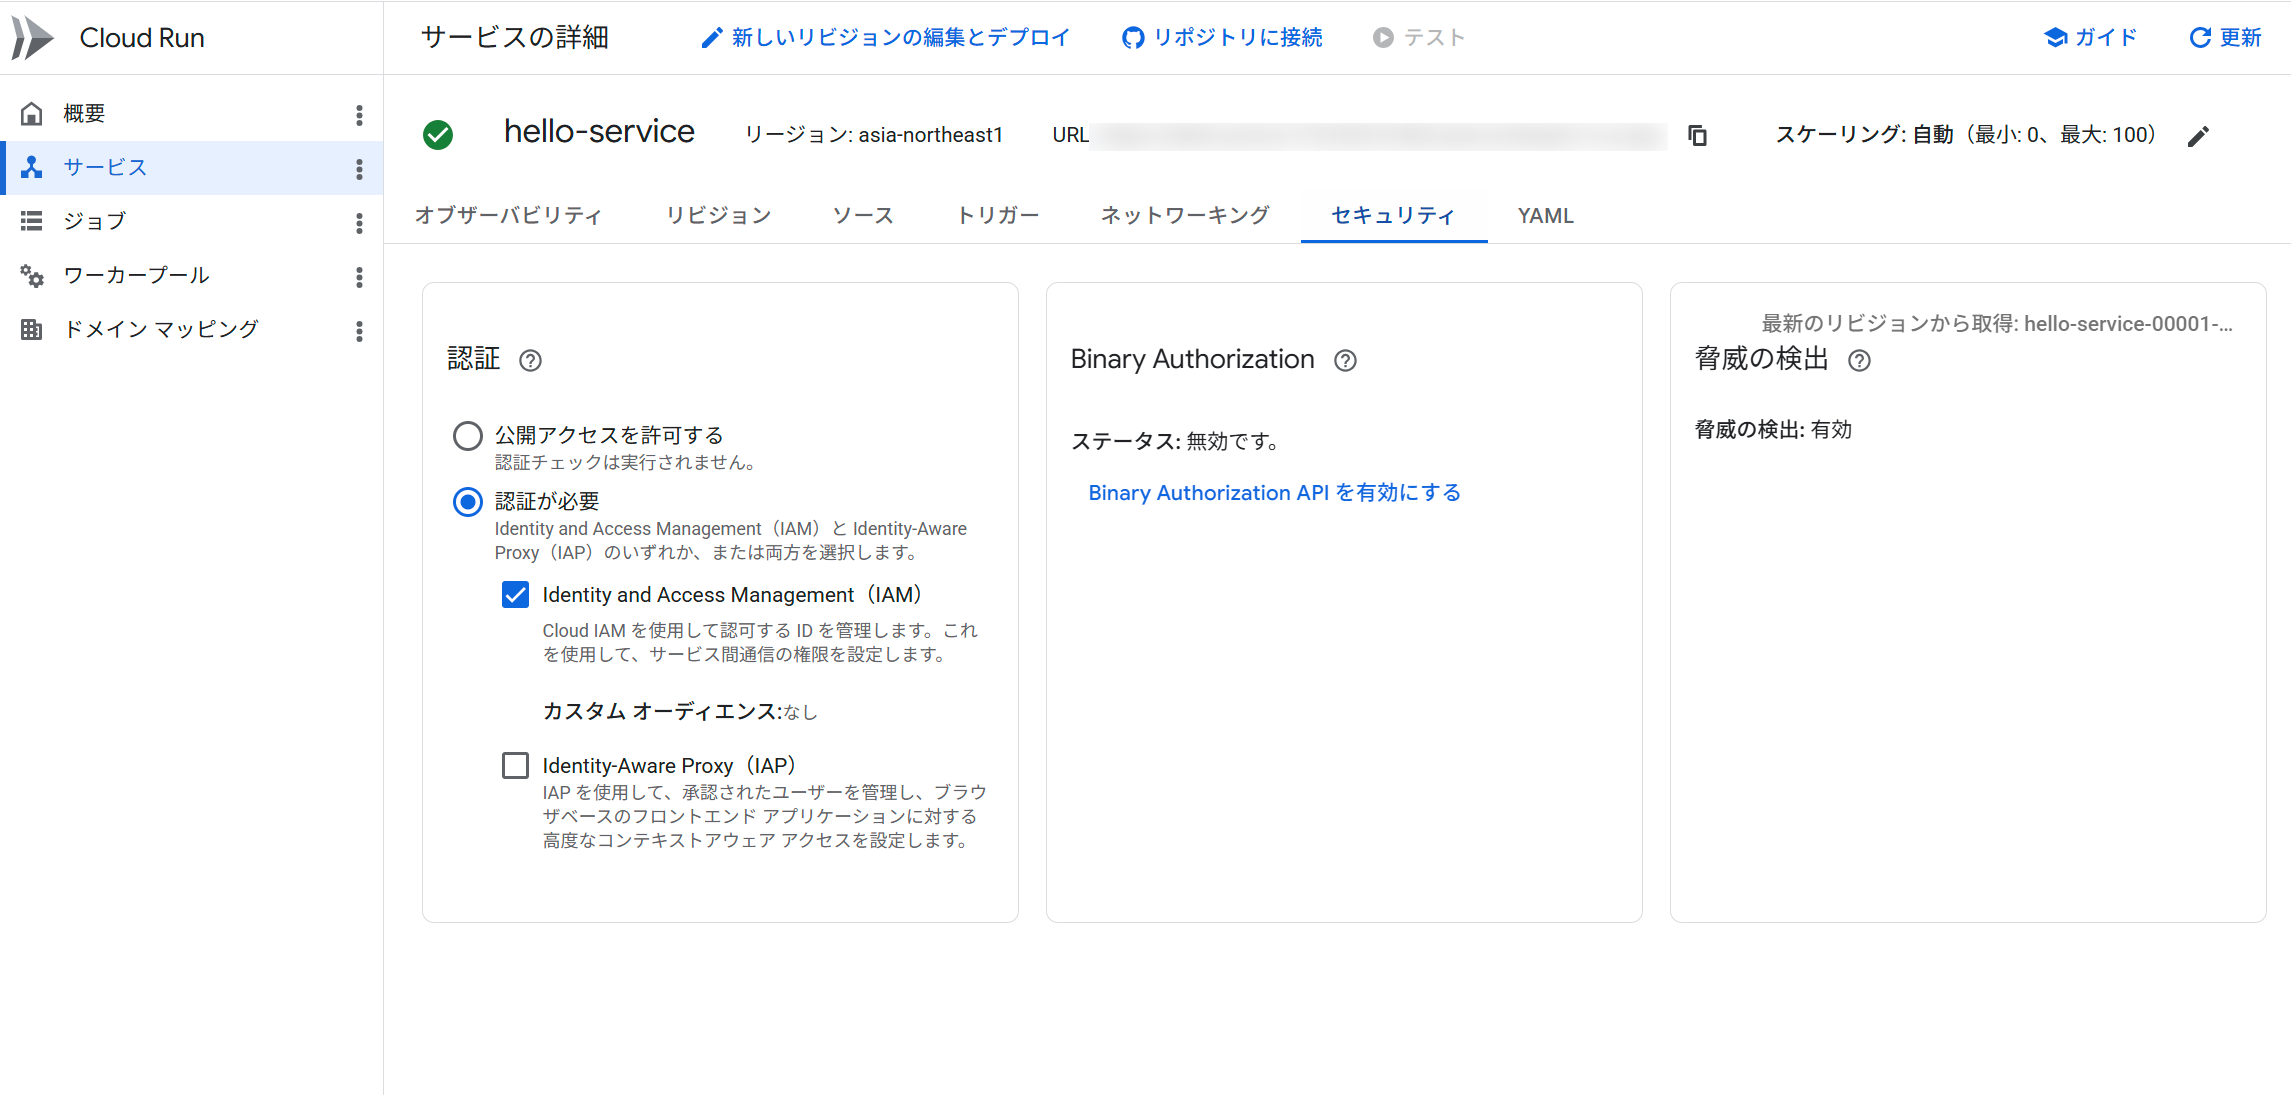This screenshot has width=2291, height=1095.
Task: Click サービスの詳細 page title
Action: pyautogui.click(x=515, y=38)
